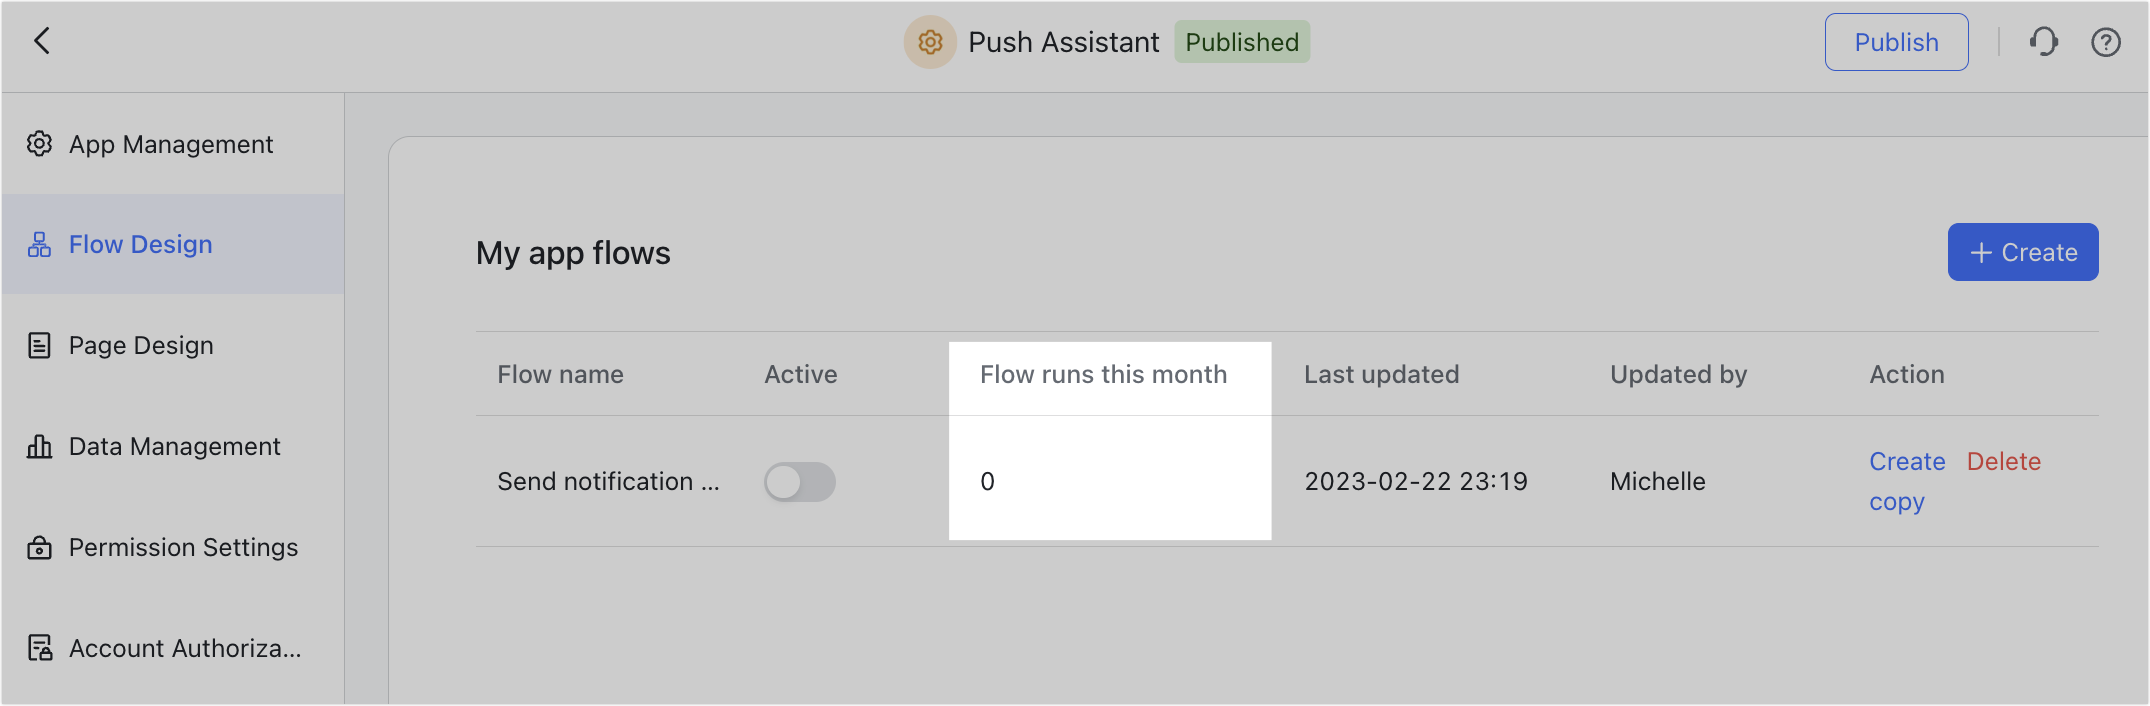Click the Last updated column header
Screen dimensions: 2150x706
[x=1381, y=374]
